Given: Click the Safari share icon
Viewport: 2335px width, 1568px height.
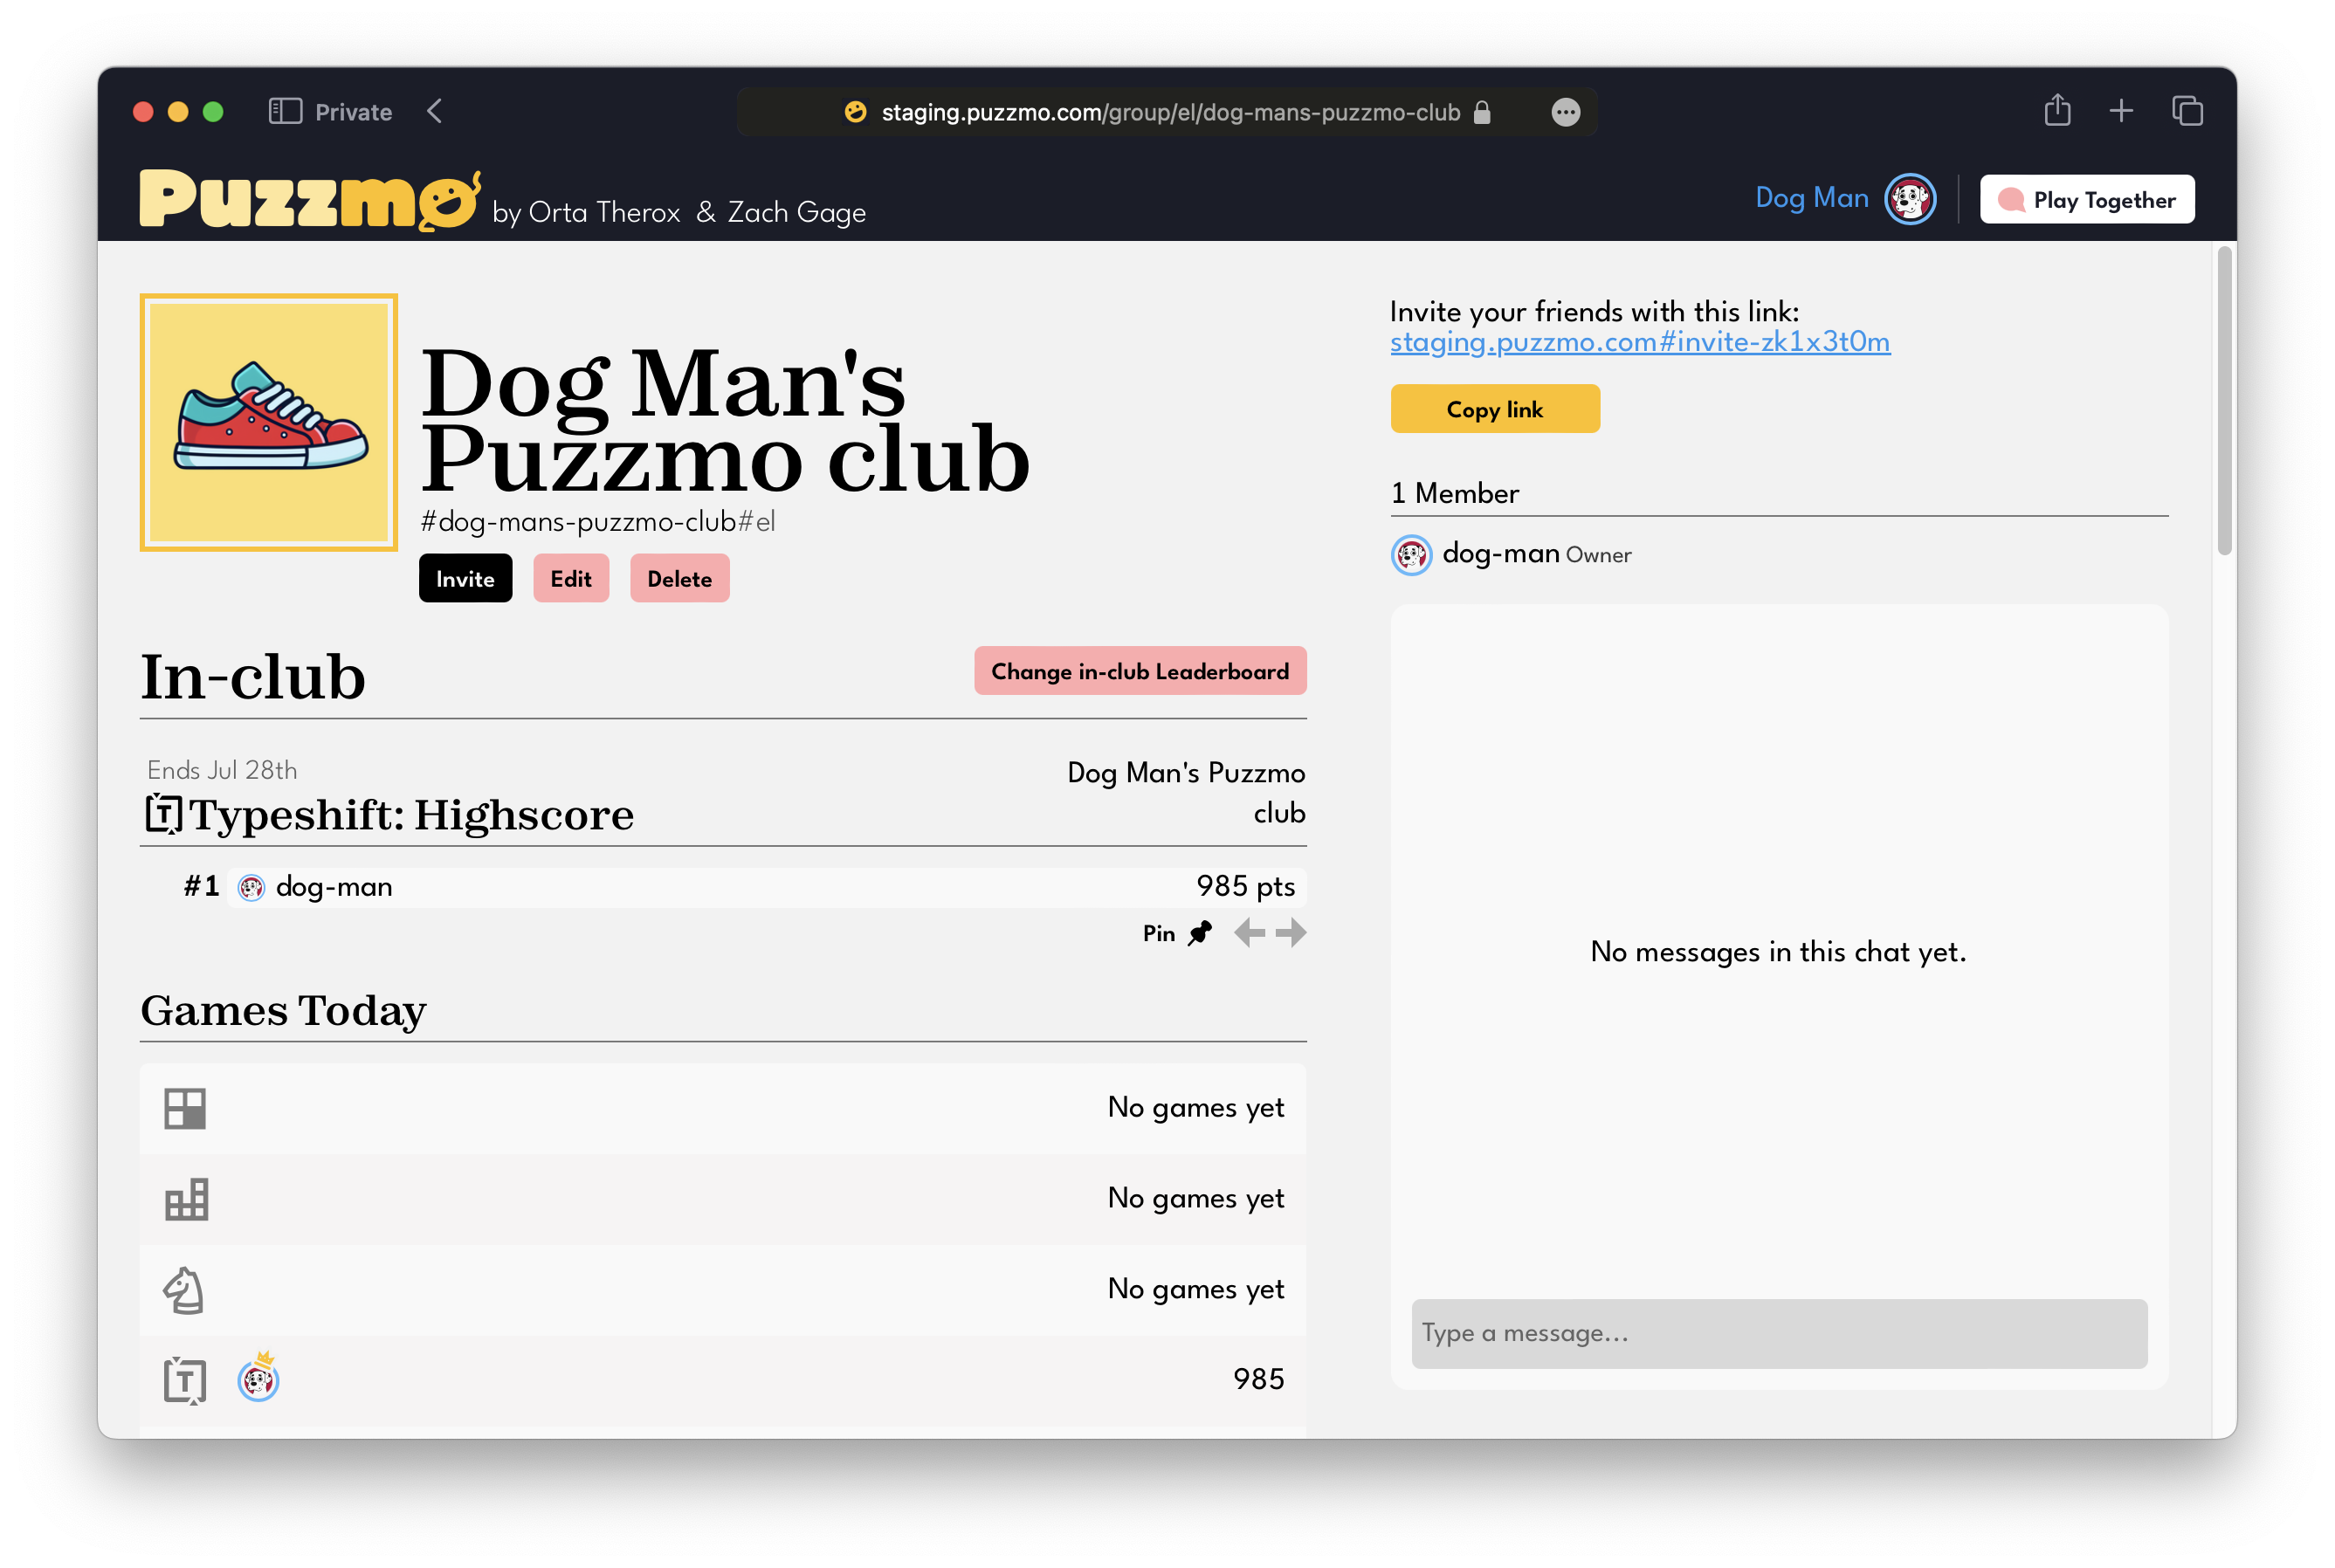Looking at the screenshot, I should pos(2057,110).
